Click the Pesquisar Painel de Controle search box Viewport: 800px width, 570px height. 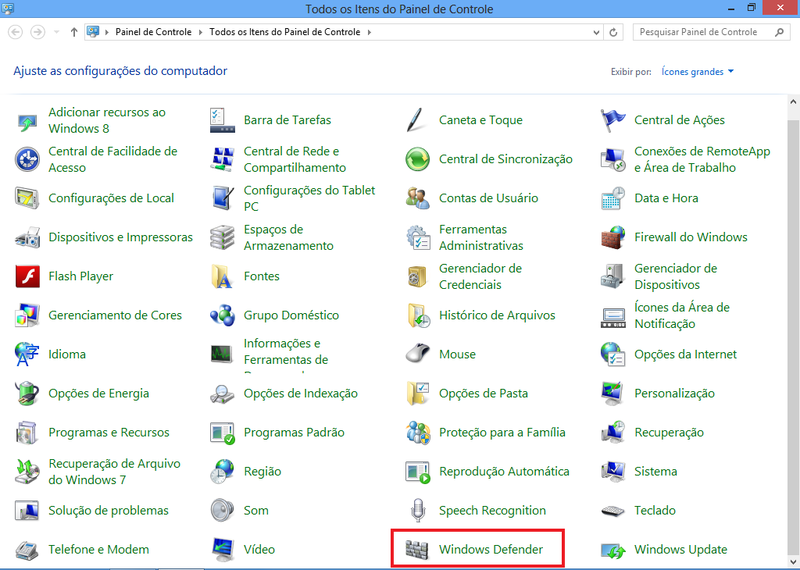[x=700, y=32]
